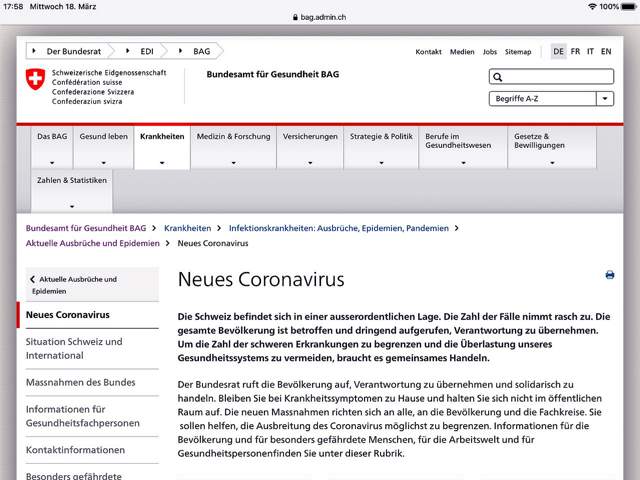Go back to Aktuelle Ausbrüche und Epidemien sidebar
The width and height of the screenshot is (640, 480).
tap(92, 285)
